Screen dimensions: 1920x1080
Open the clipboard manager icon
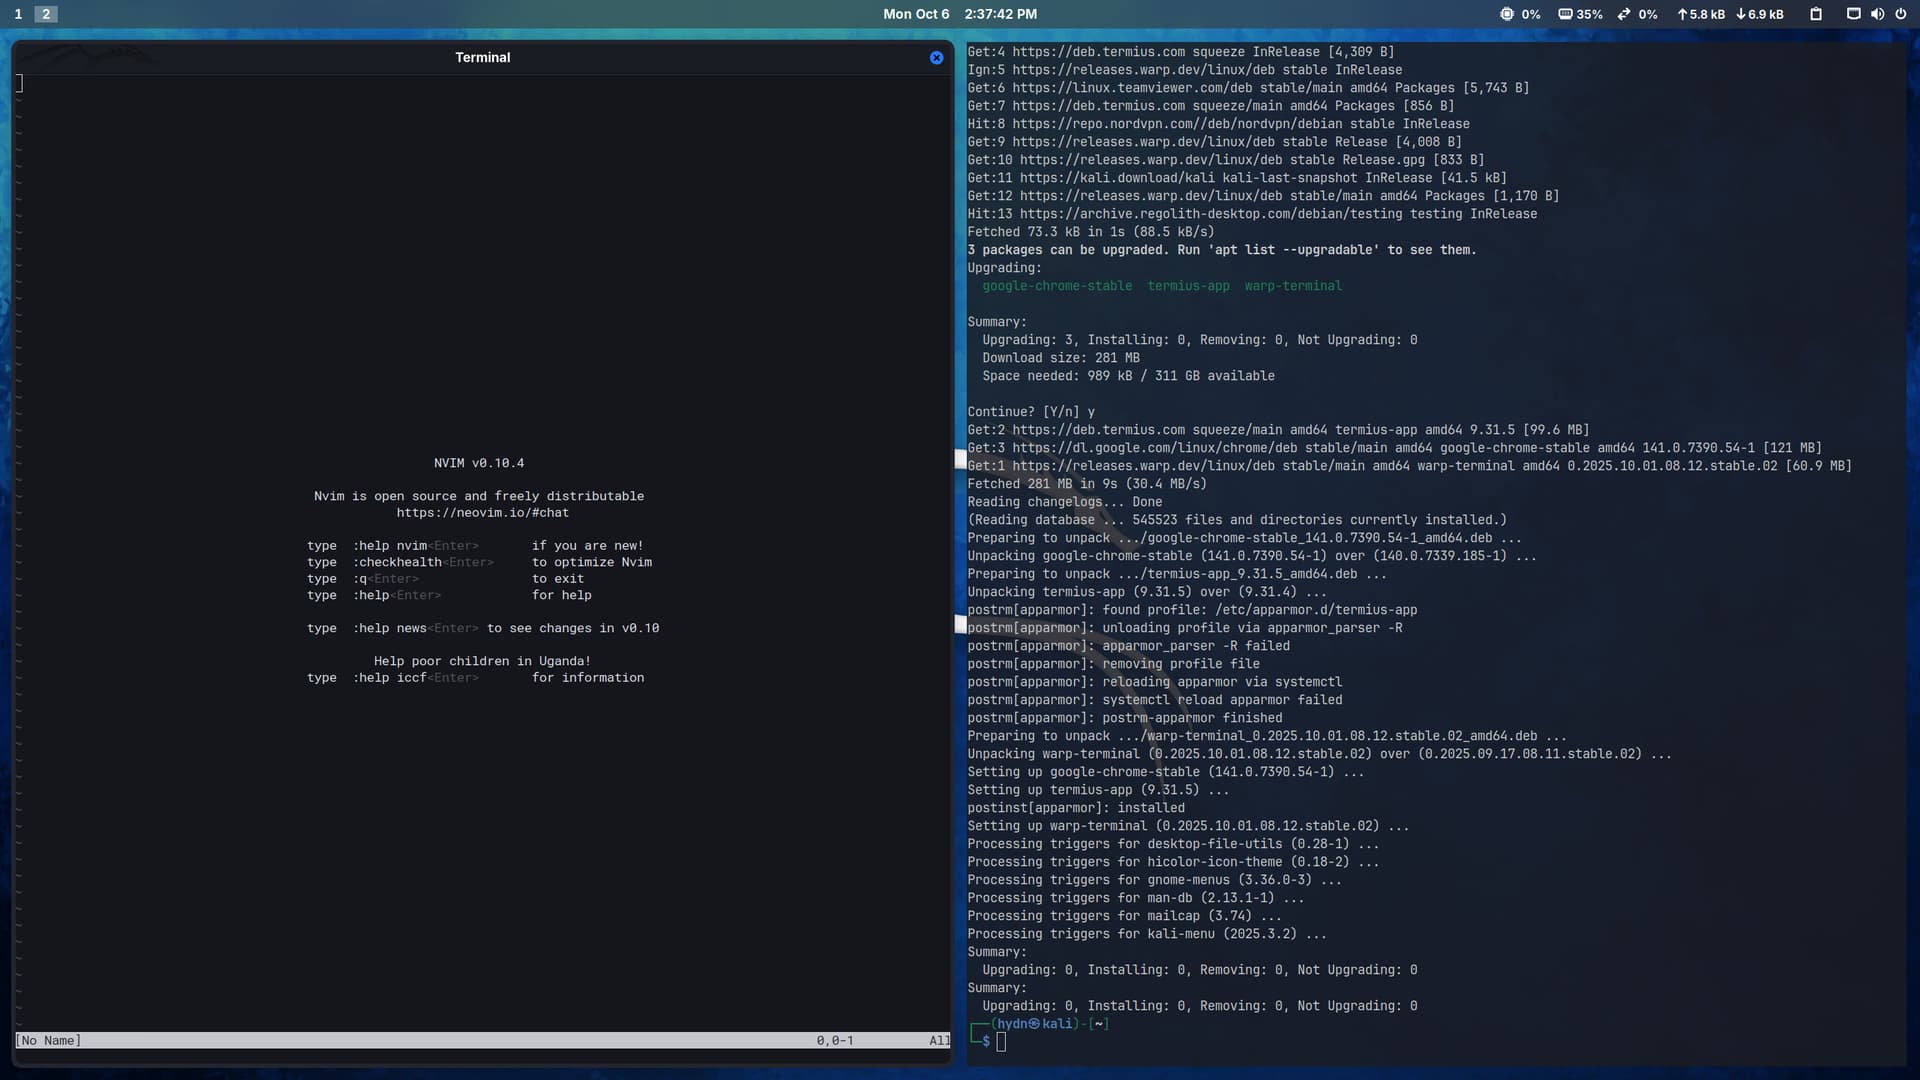tap(1816, 14)
